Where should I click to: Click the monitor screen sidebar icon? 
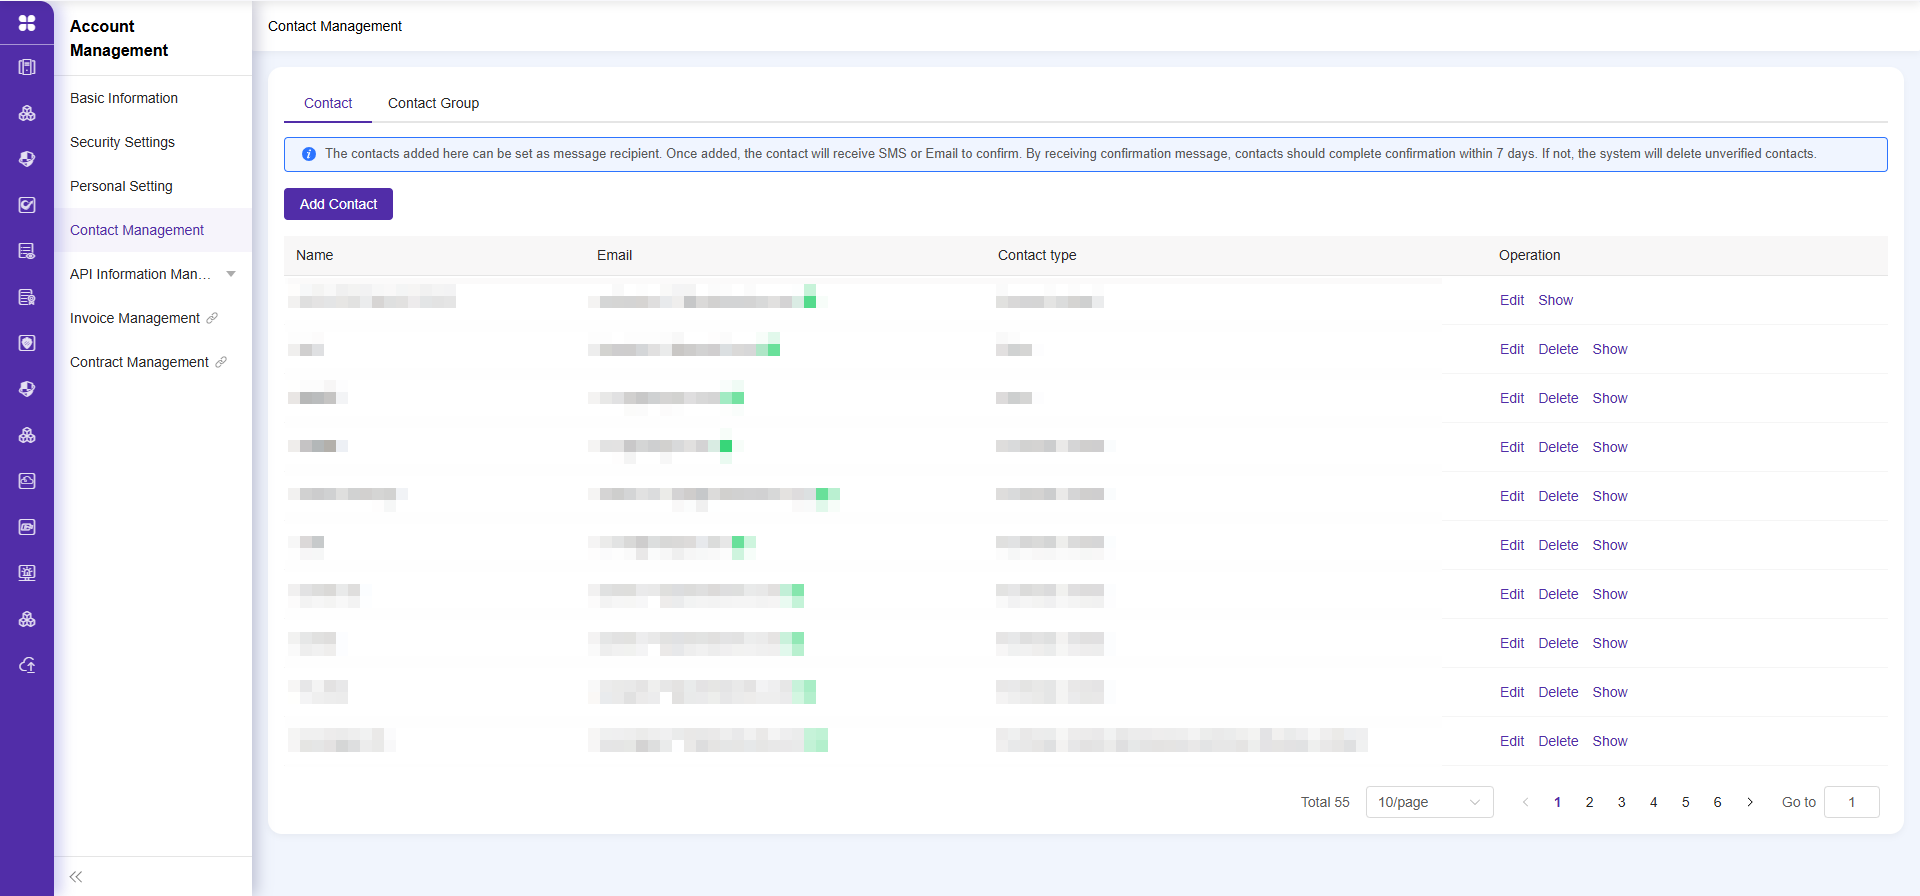tap(27, 573)
